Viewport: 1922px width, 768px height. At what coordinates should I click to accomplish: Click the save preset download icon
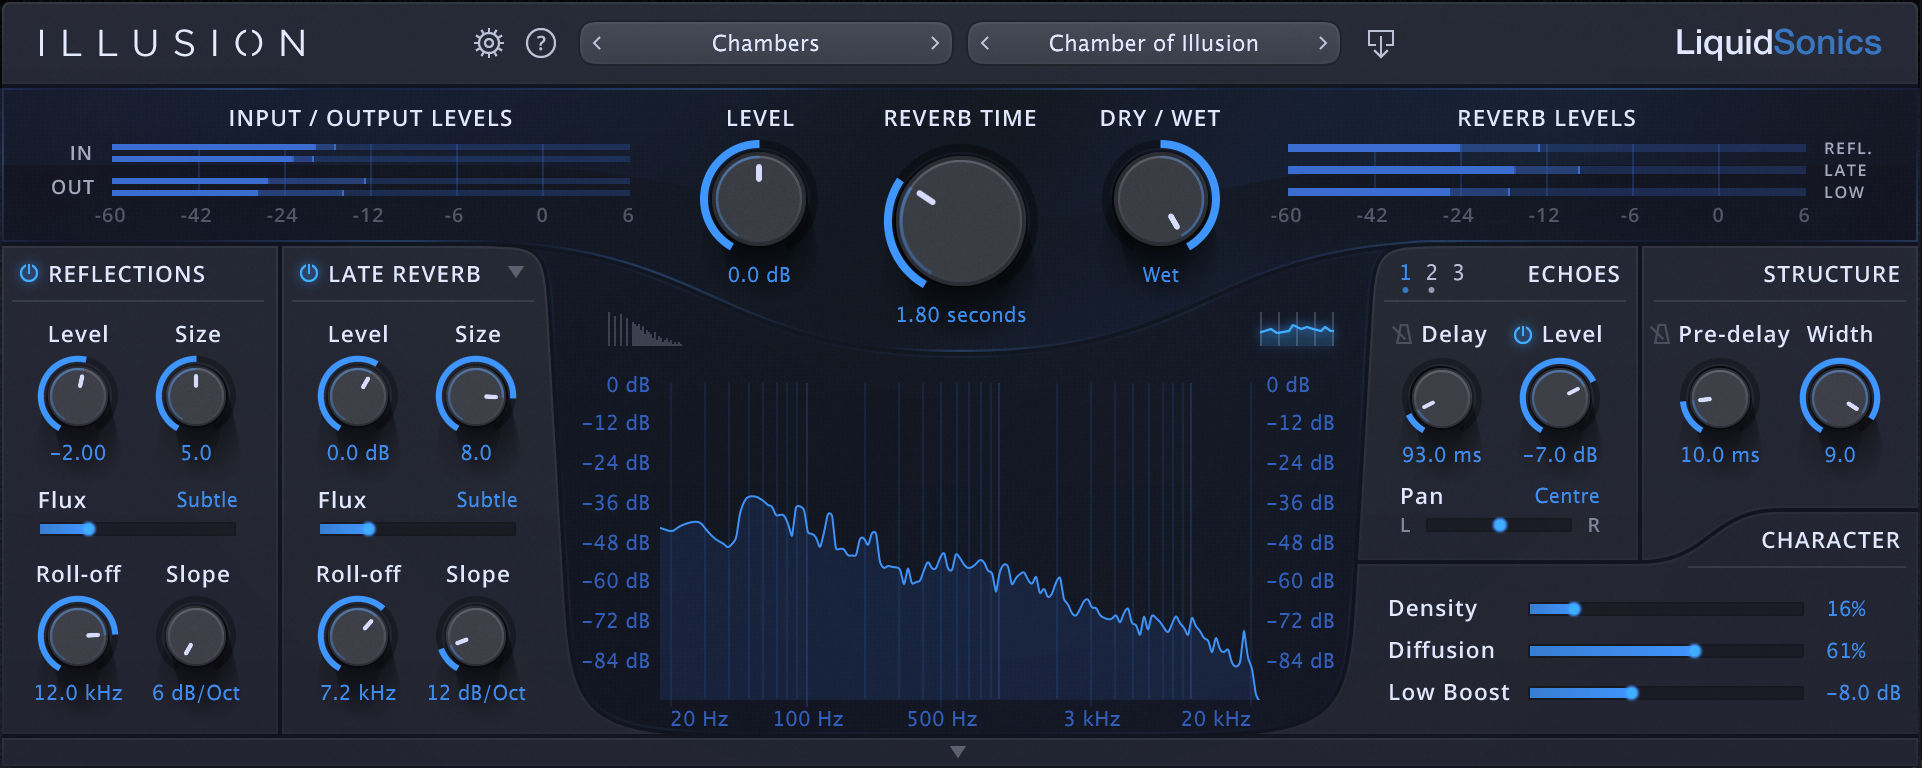point(1380,43)
